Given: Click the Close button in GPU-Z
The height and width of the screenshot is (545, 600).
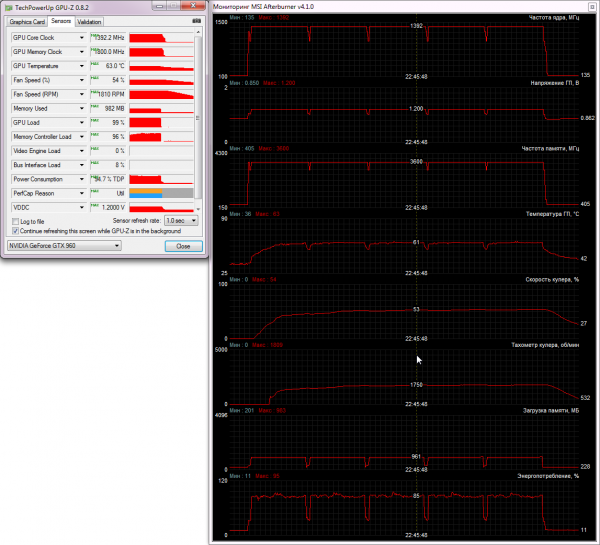Looking at the screenshot, I should coord(184,246).
